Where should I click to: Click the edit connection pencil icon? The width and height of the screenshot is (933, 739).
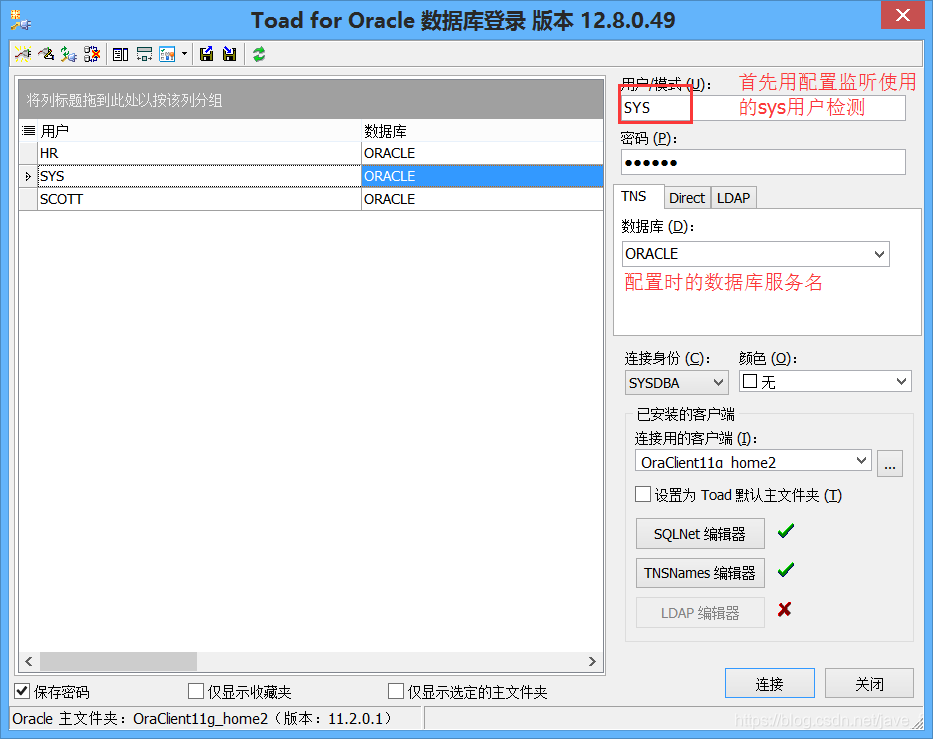click(46, 54)
